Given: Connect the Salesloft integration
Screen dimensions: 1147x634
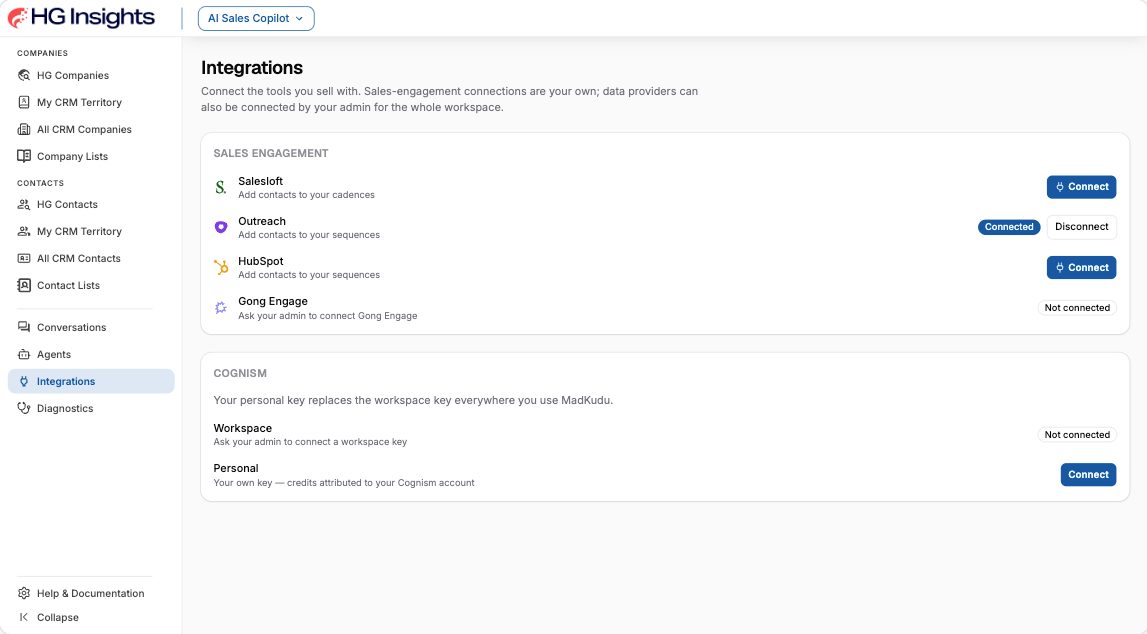Looking at the screenshot, I should point(1081,187).
